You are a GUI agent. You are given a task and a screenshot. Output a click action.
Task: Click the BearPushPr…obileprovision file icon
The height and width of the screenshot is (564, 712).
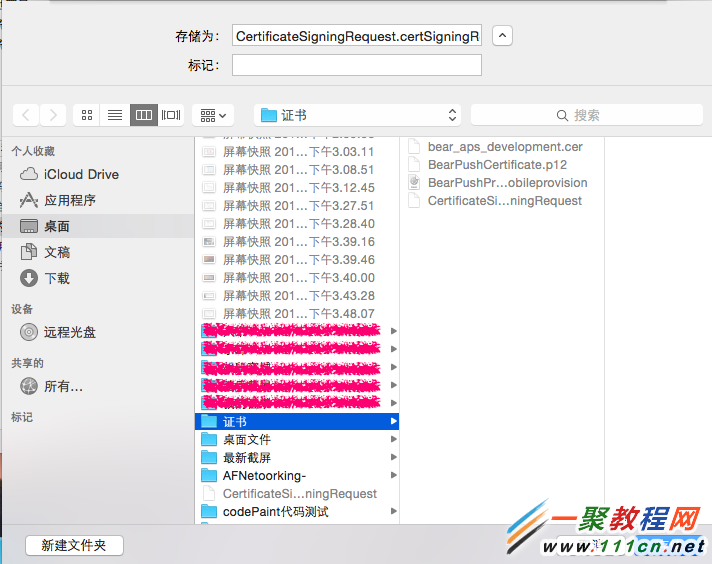[x=414, y=182]
